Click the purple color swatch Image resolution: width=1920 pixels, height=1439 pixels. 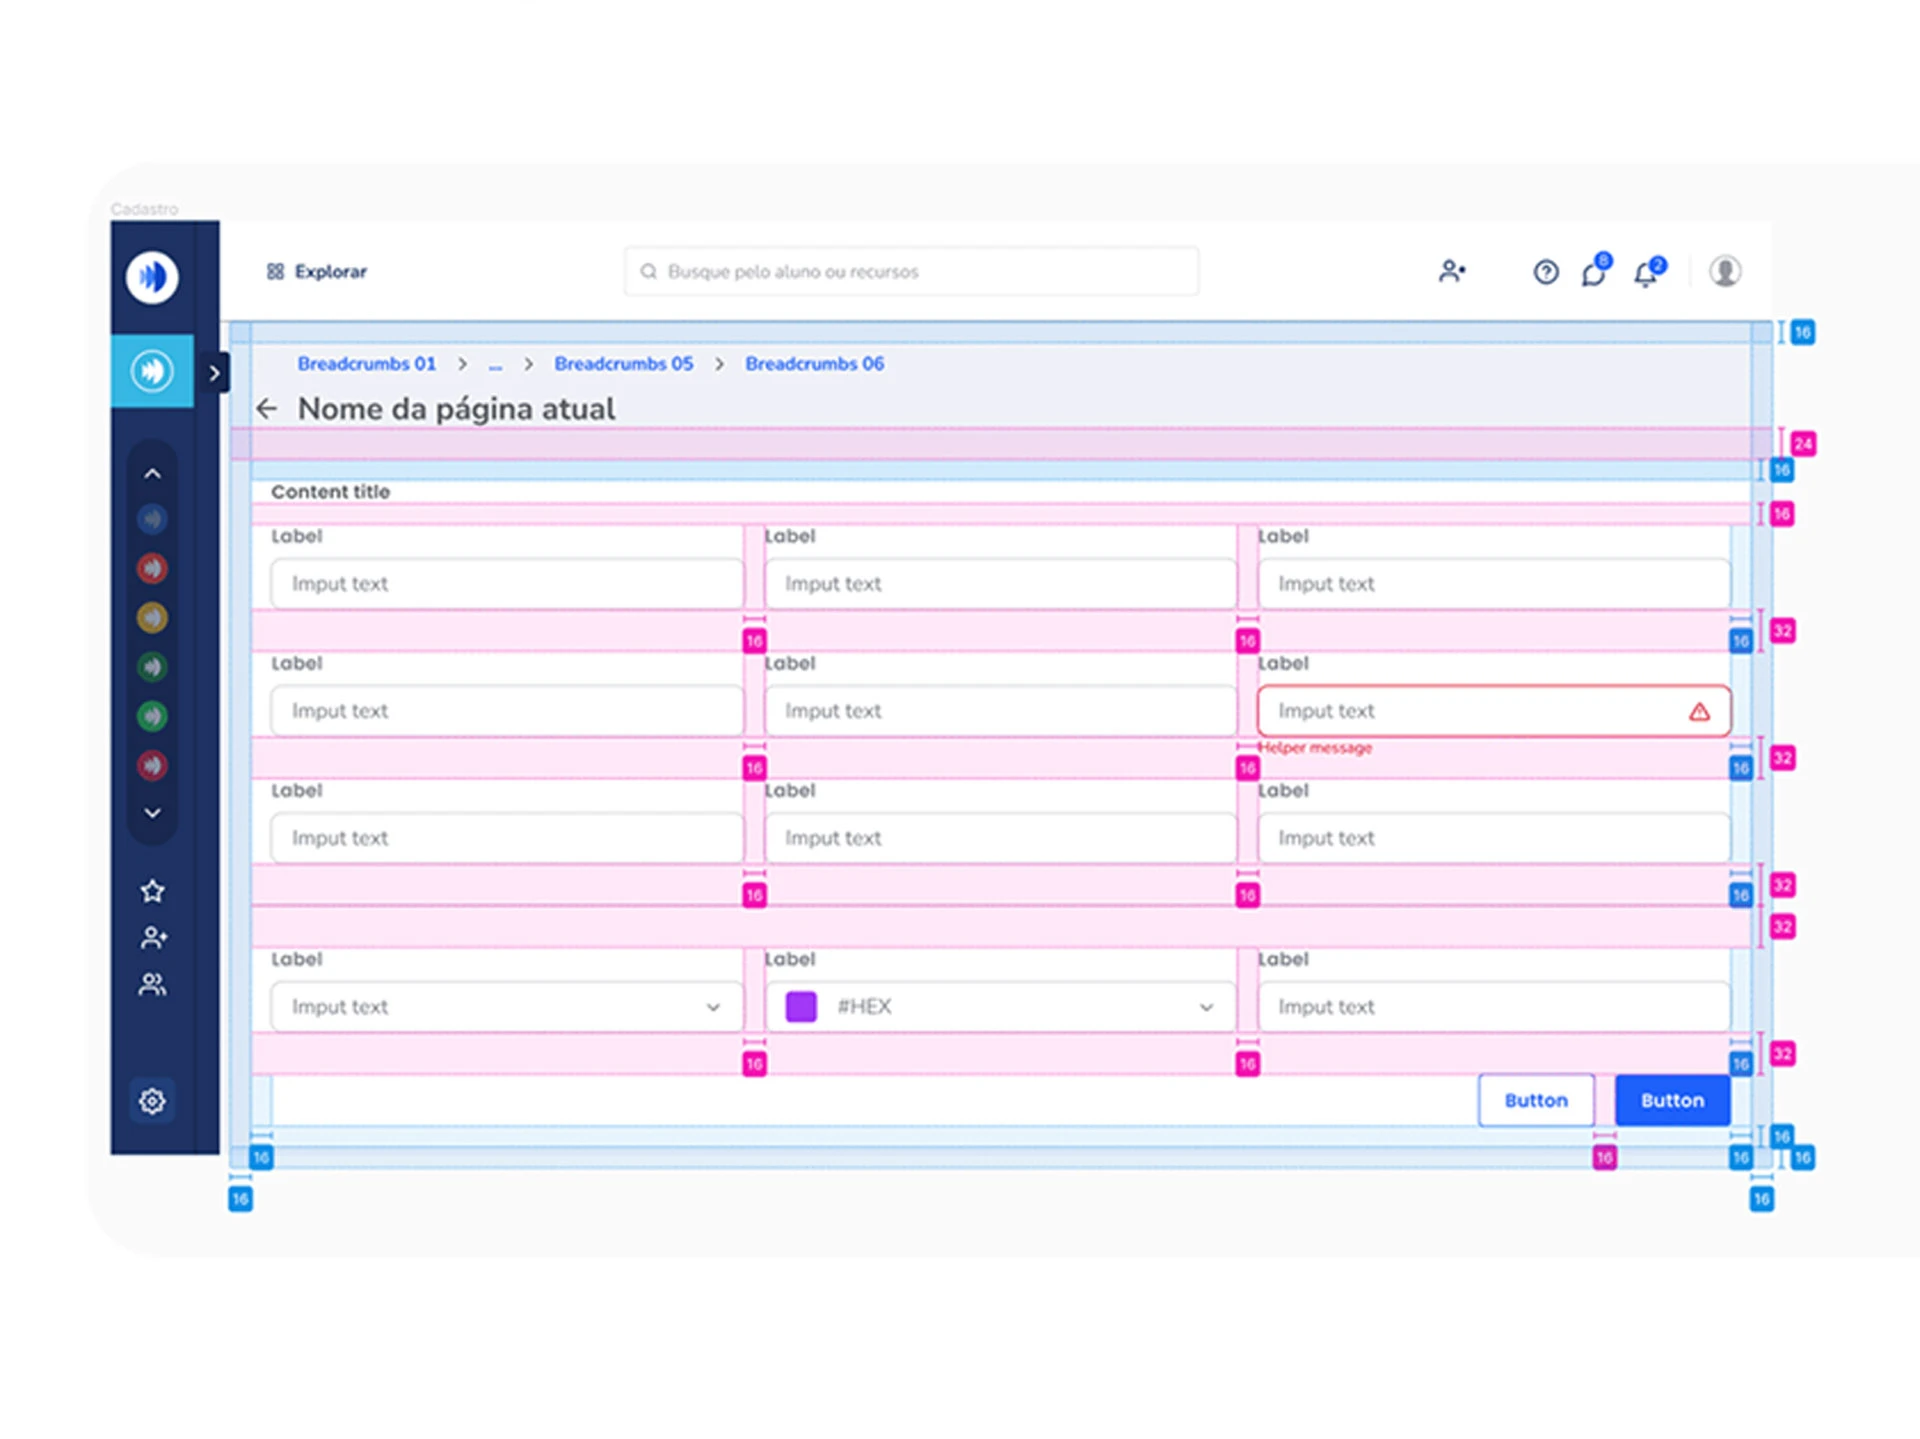click(801, 1006)
